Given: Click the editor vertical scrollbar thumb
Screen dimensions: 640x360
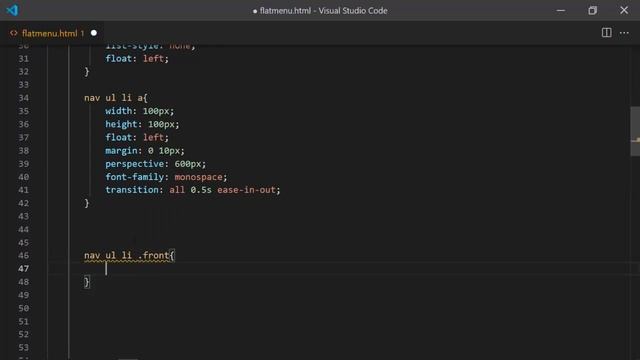Looking at the screenshot, I should 635,131.
